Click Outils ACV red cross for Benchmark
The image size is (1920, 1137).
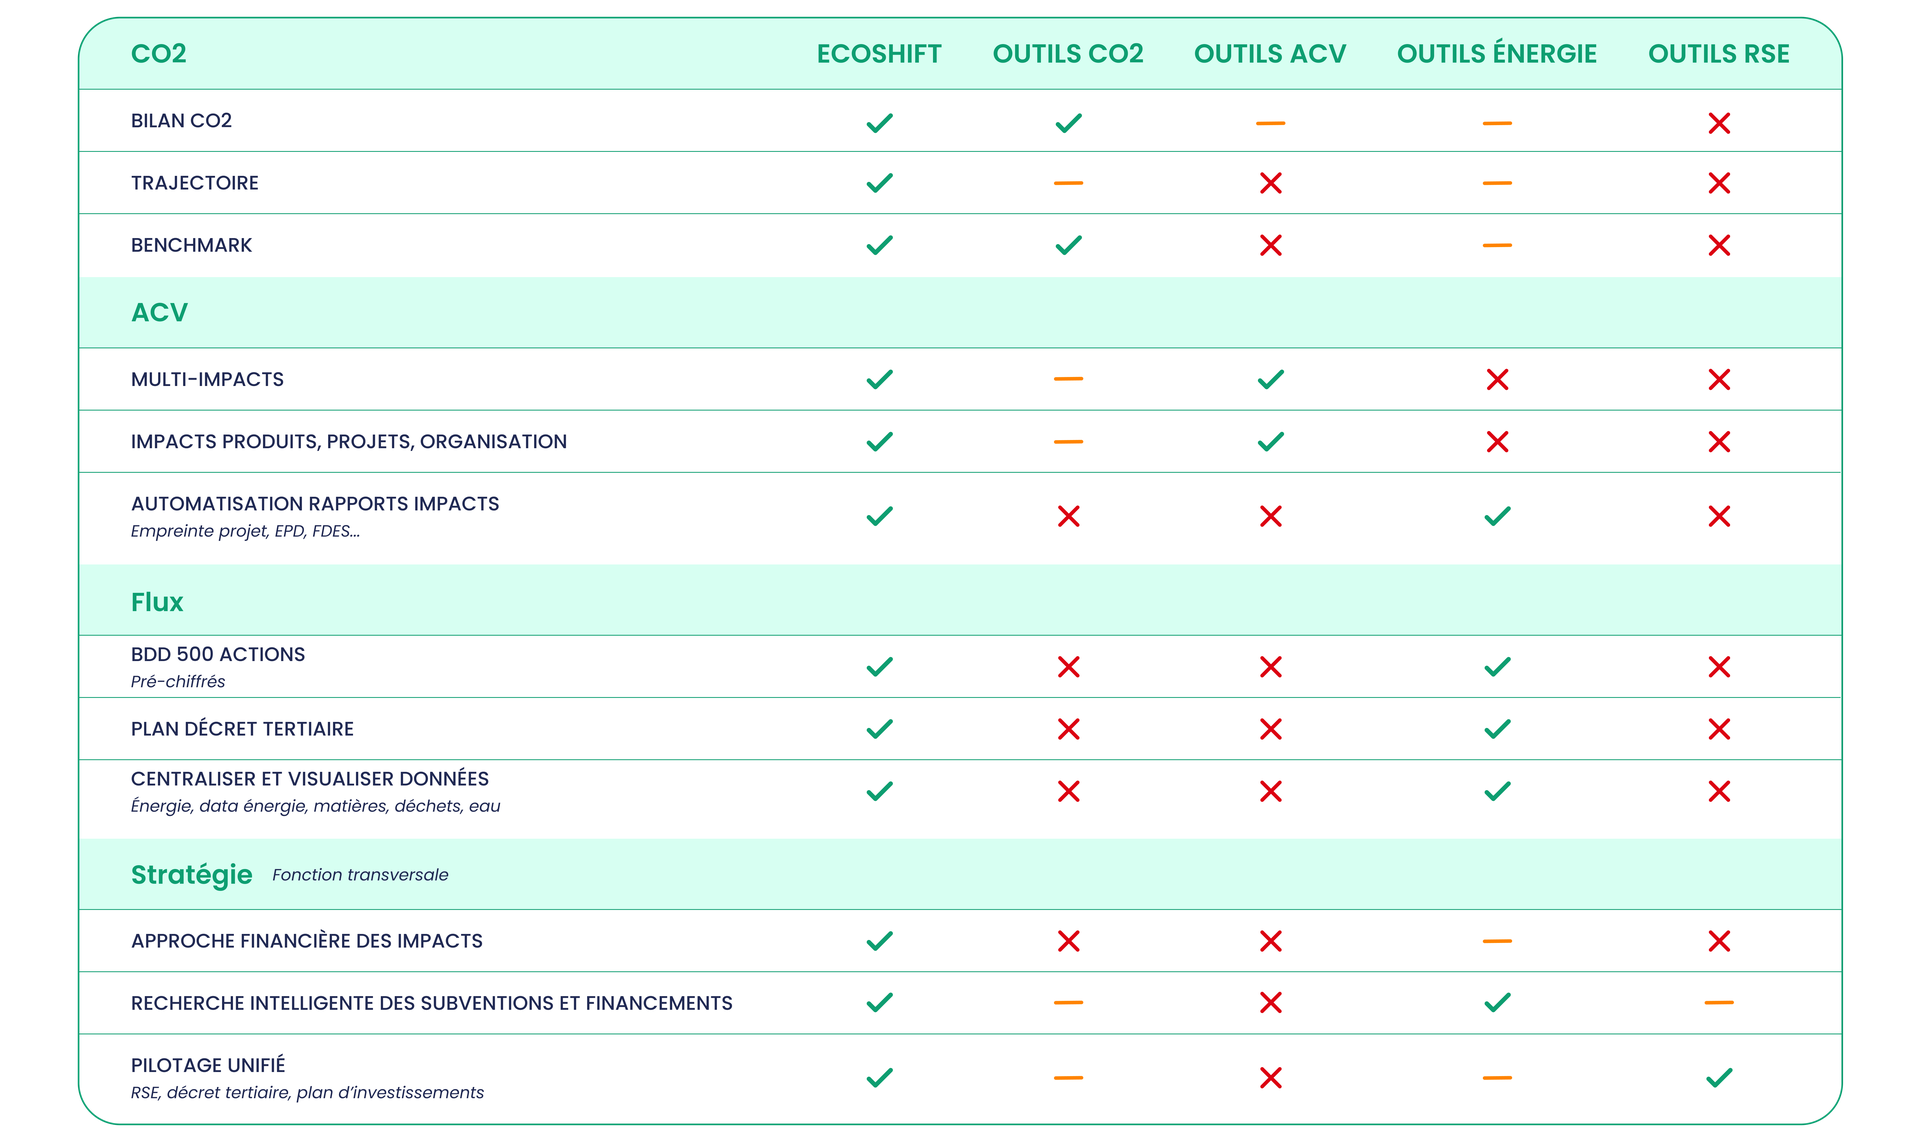pos(1270,245)
